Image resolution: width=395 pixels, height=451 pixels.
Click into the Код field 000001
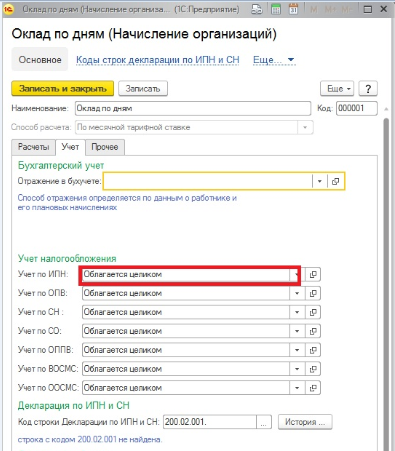pos(357,108)
